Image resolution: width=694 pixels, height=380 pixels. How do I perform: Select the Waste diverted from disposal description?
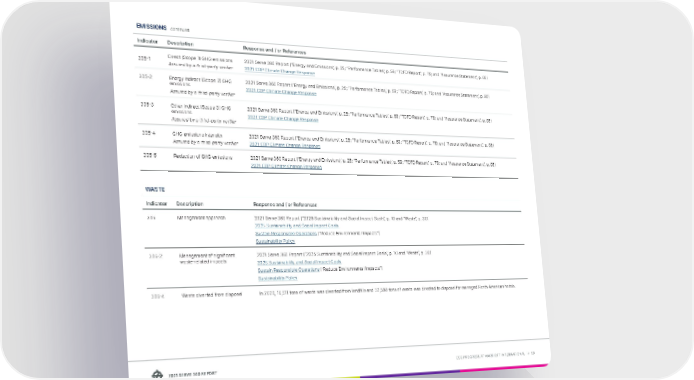point(212,295)
